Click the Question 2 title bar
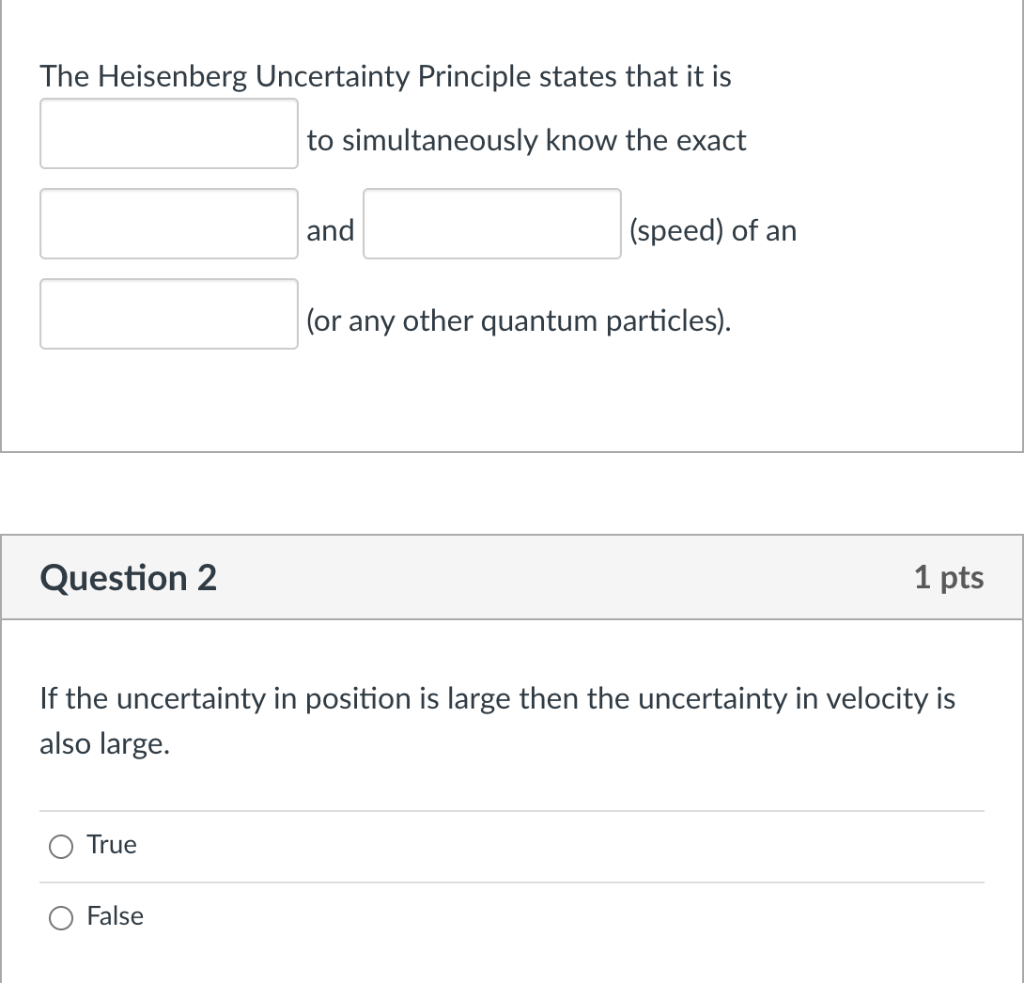The width and height of the screenshot is (1024, 983). pos(512,577)
